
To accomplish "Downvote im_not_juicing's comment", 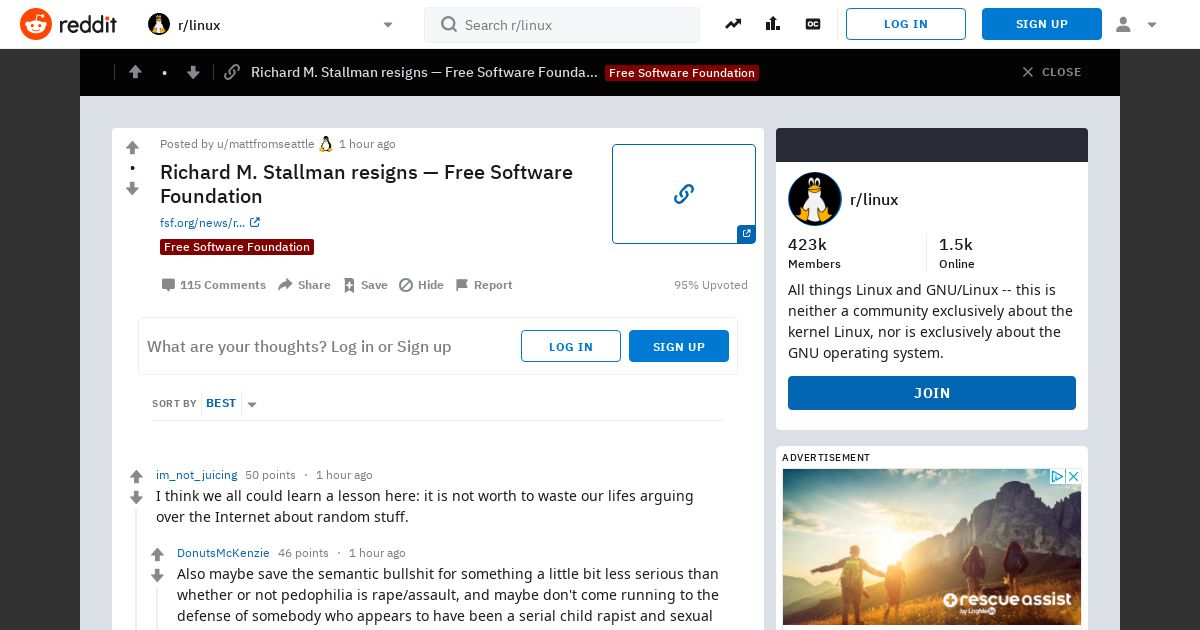I will click(136, 497).
